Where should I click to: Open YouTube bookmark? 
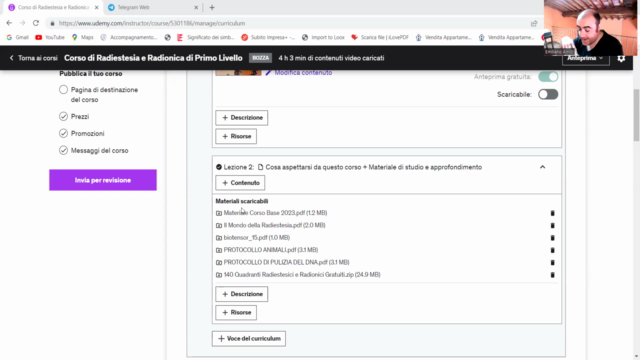pyautogui.click(x=50, y=37)
